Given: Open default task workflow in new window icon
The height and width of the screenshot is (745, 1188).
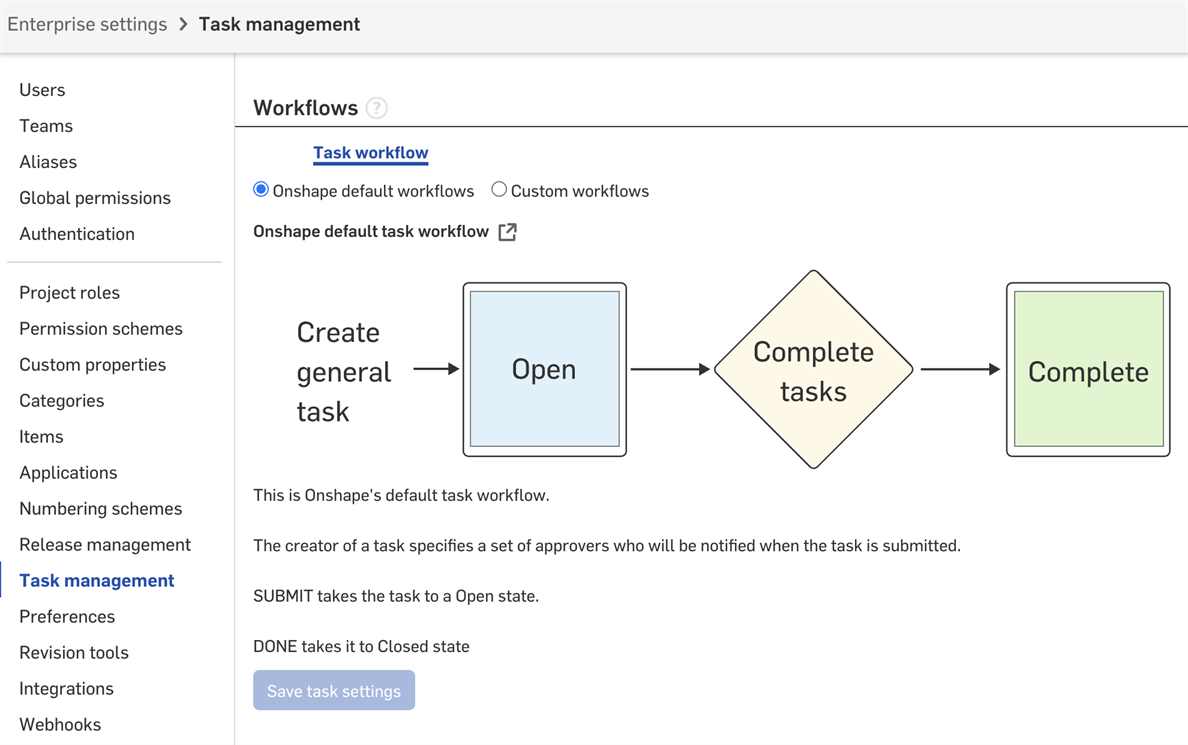Looking at the screenshot, I should [x=508, y=232].
